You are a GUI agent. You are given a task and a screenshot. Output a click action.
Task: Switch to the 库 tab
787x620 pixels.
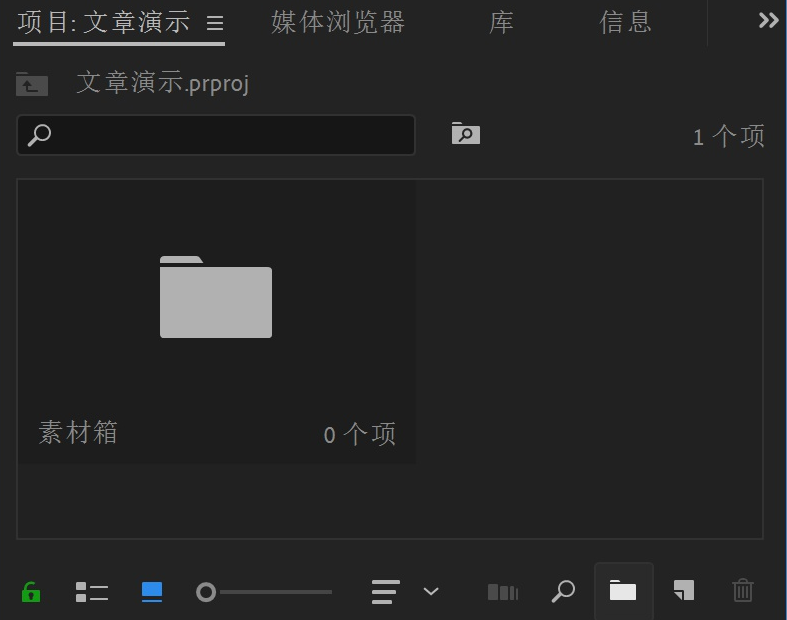tap(501, 23)
